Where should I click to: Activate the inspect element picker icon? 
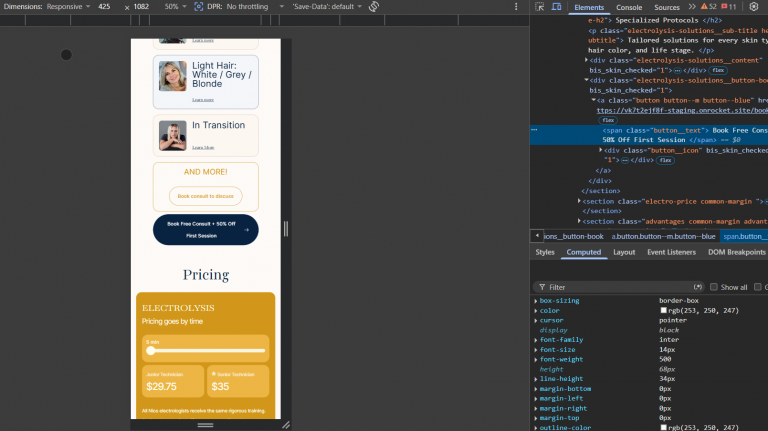coord(540,7)
